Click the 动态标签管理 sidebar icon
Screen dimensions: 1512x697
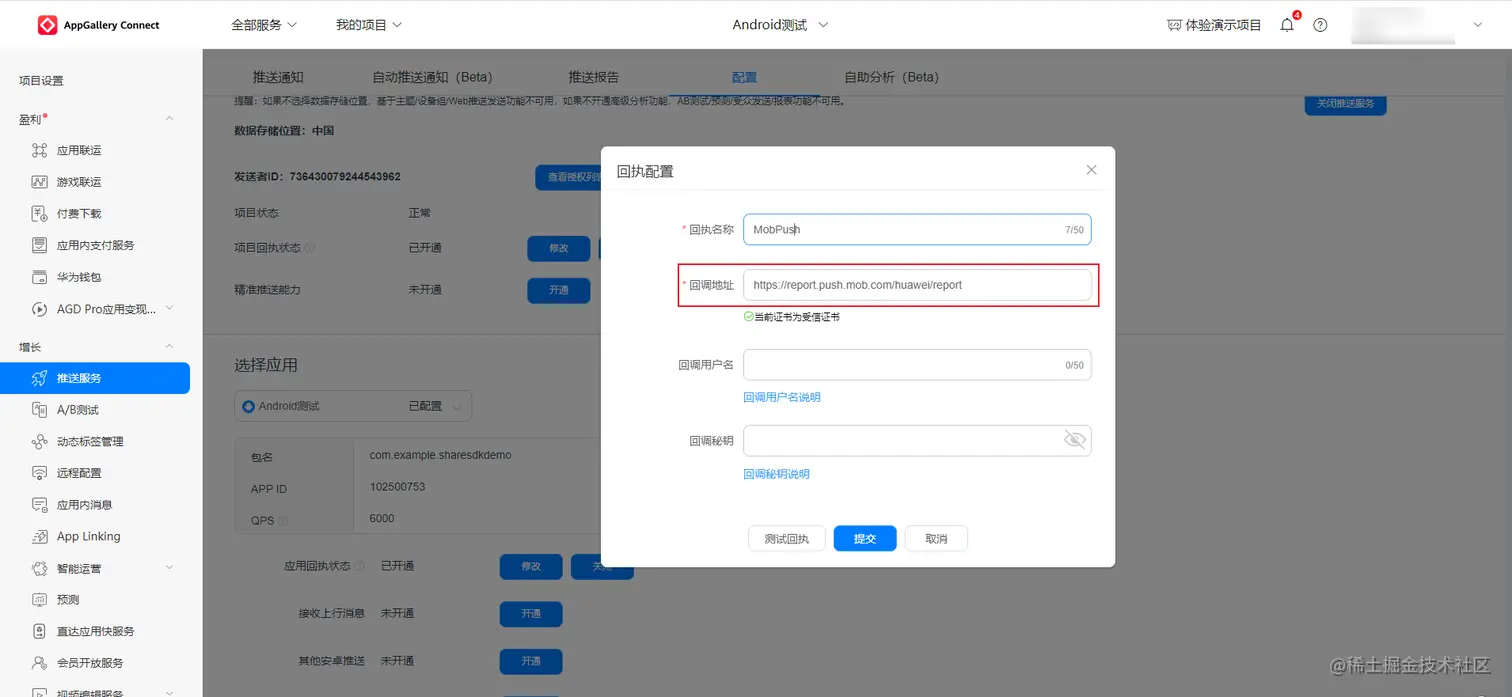click(39, 441)
